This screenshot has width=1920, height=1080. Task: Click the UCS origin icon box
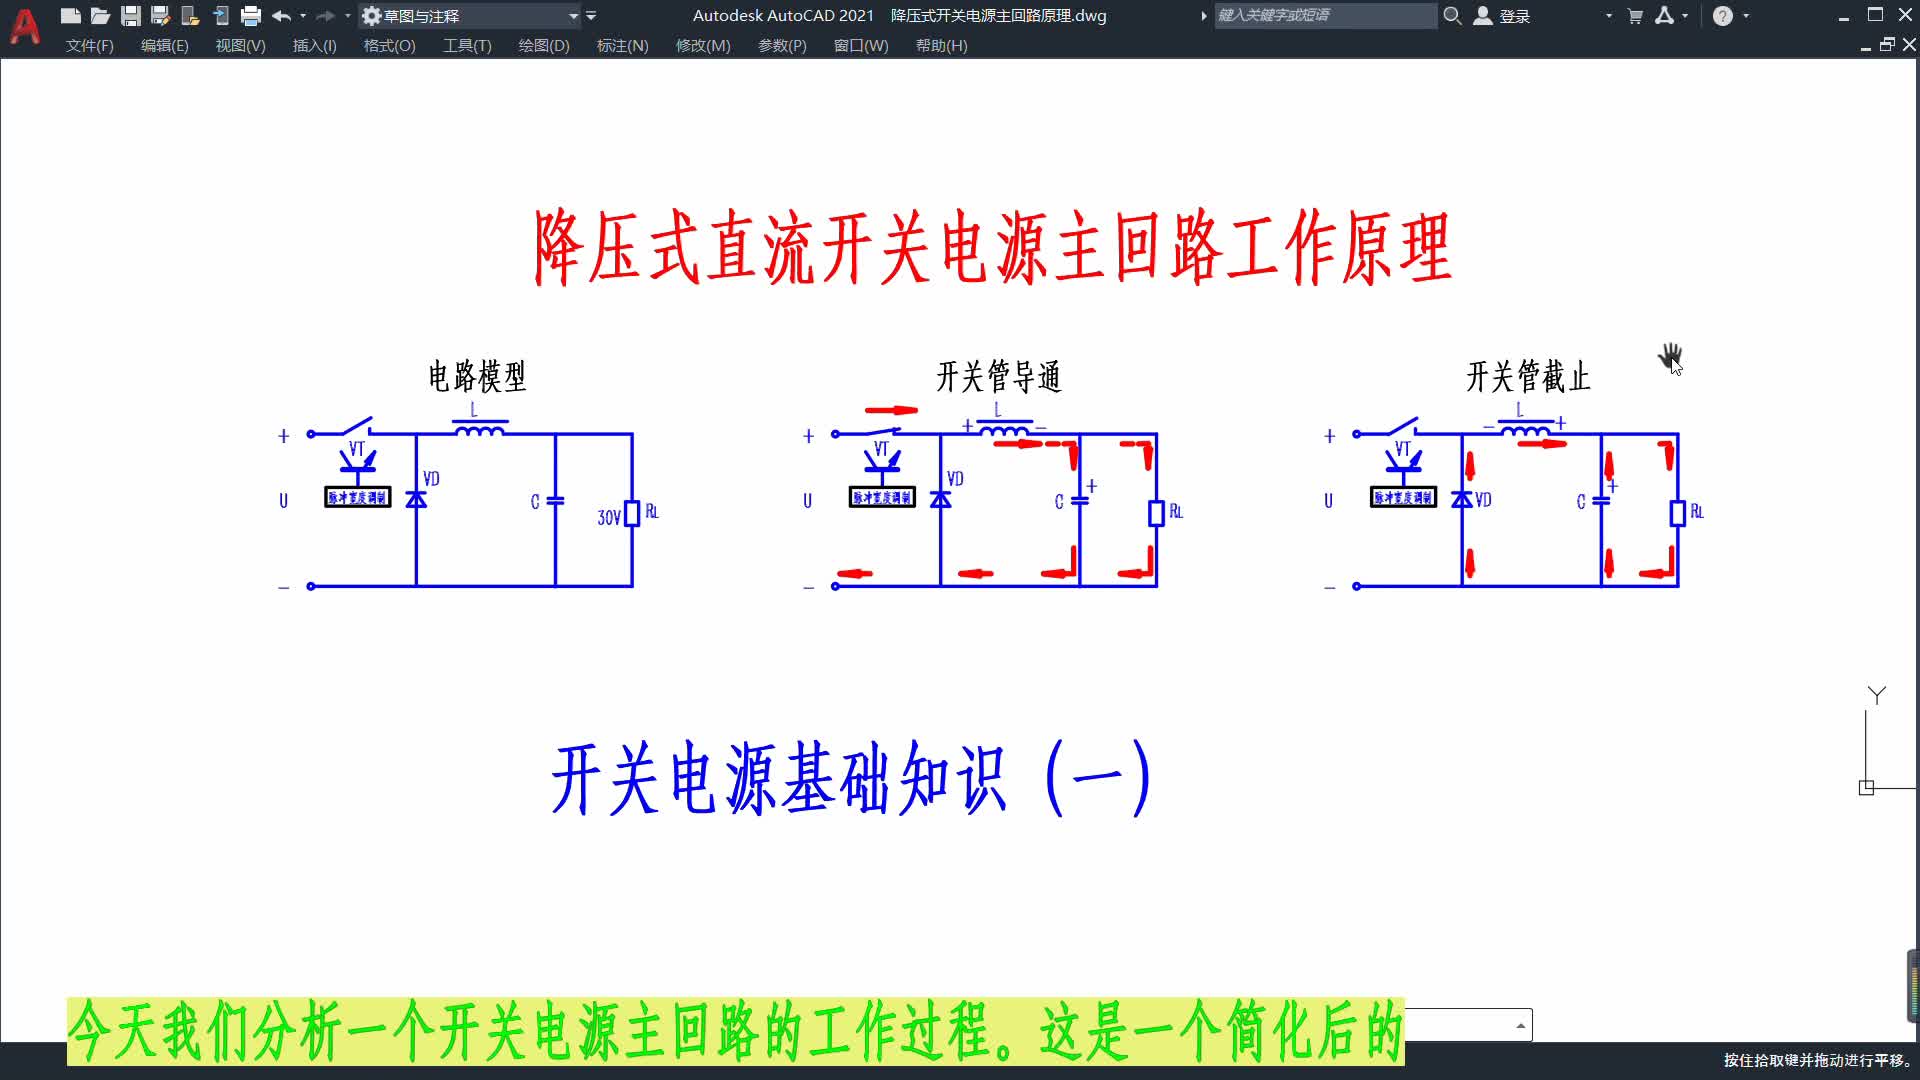click(1866, 788)
